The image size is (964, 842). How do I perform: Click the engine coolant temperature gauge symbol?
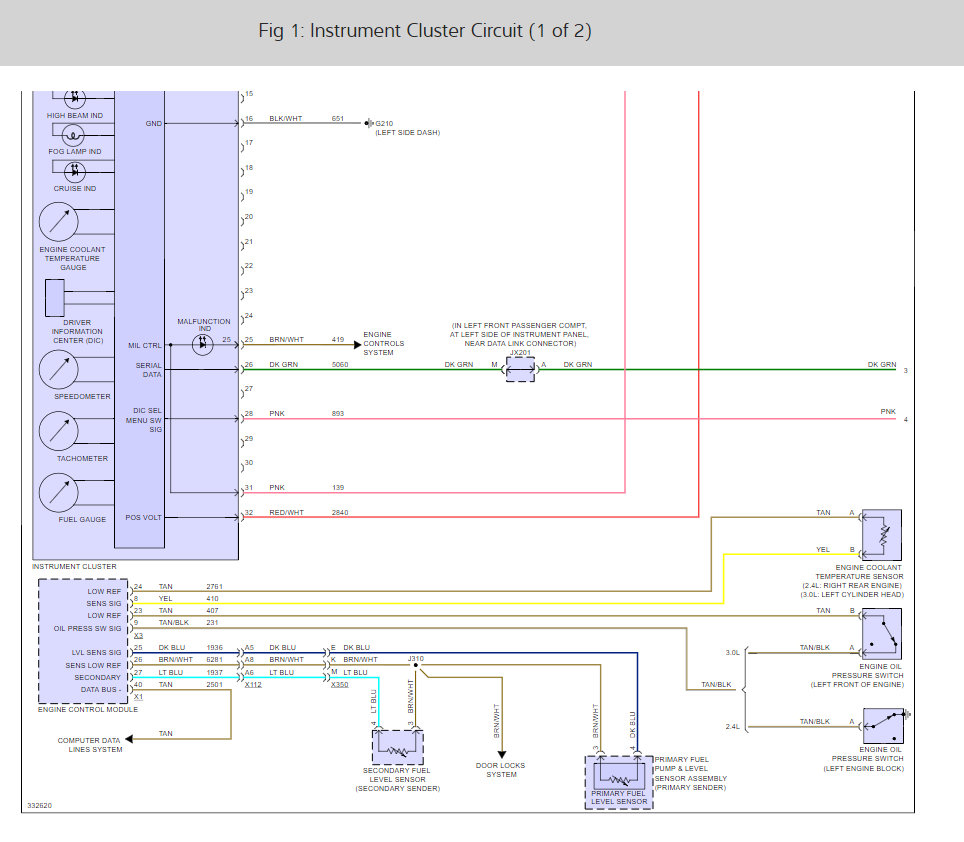tap(58, 222)
